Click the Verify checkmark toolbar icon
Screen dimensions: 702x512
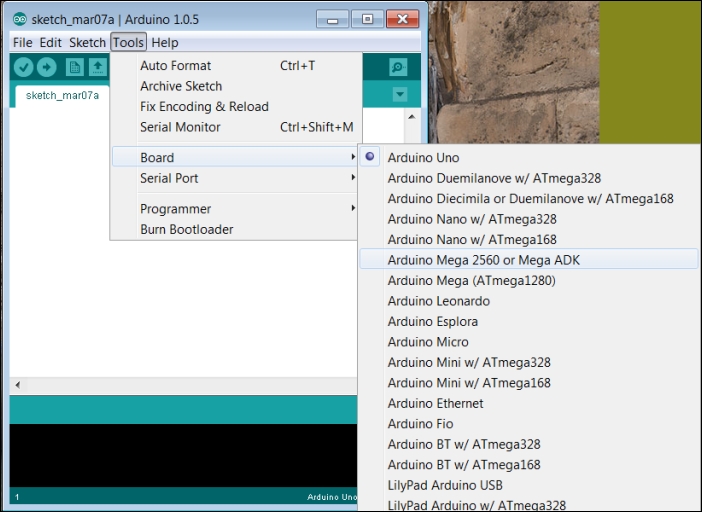coord(23,68)
